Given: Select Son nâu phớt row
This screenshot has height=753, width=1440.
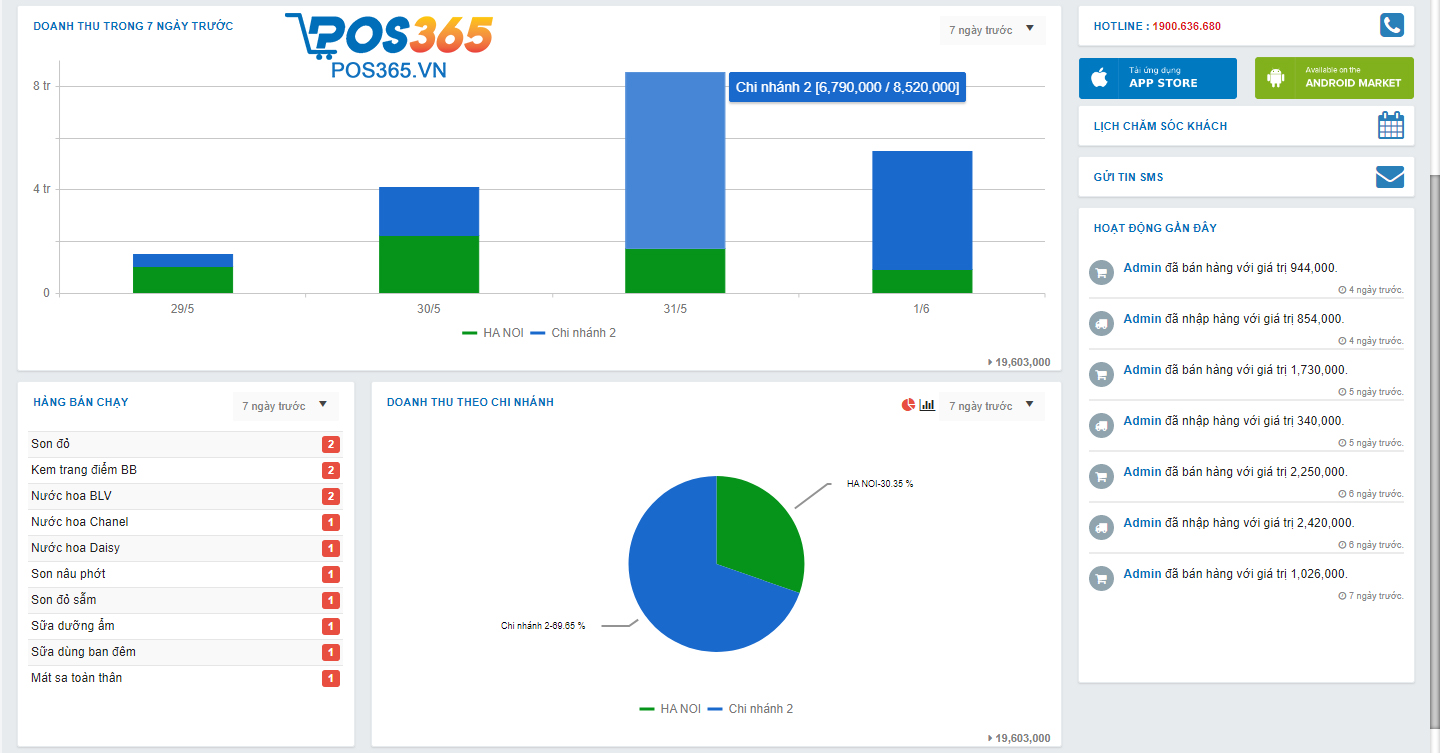Looking at the screenshot, I should (185, 574).
